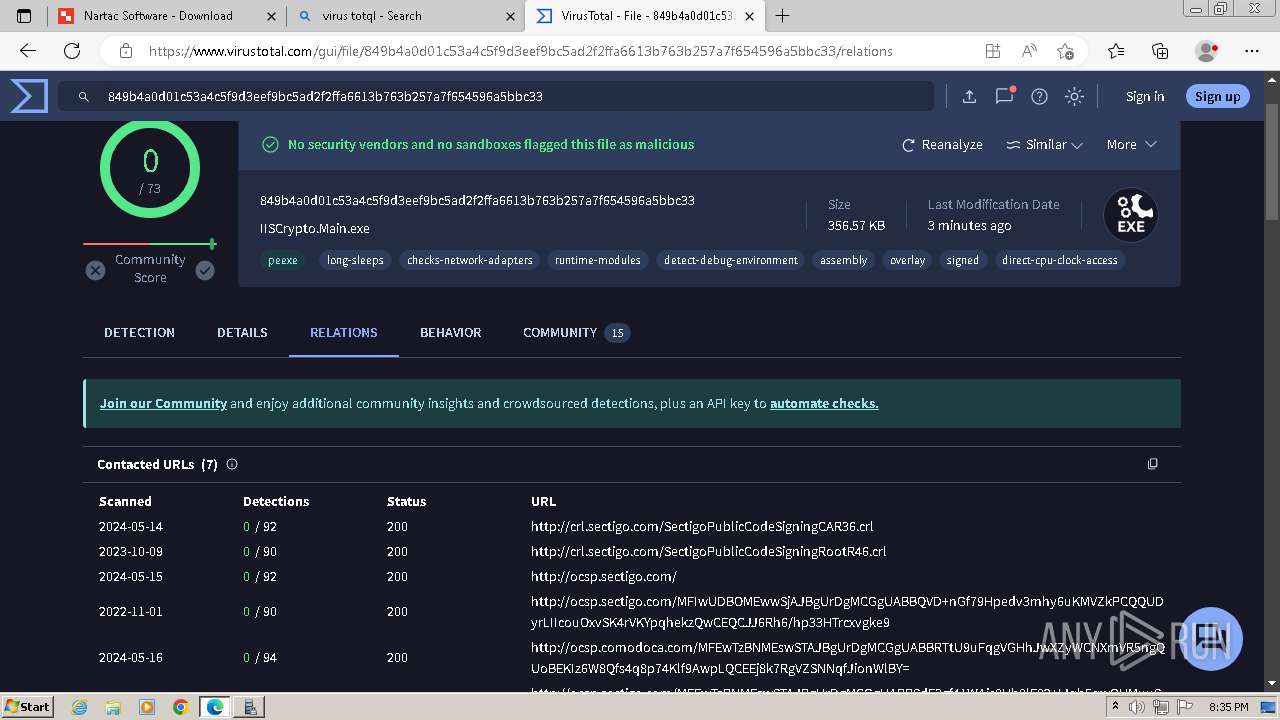
Task: Open the notifications chat icon
Action: coord(1004,96)
